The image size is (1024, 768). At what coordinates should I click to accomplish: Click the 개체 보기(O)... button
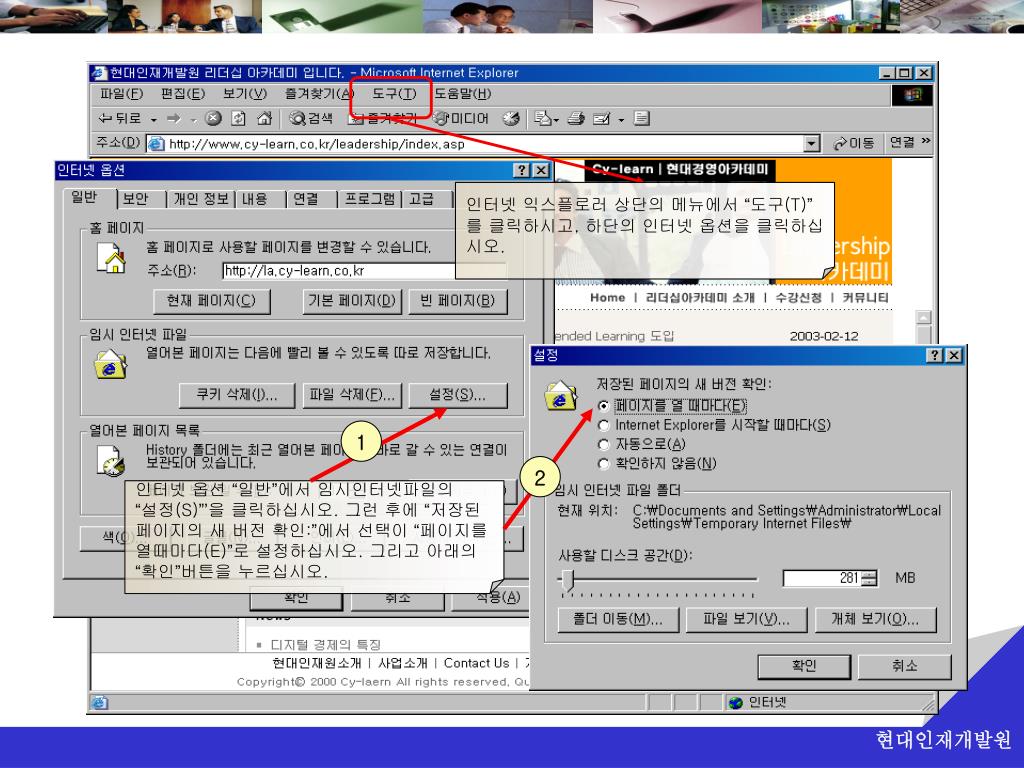click(875, 620)
